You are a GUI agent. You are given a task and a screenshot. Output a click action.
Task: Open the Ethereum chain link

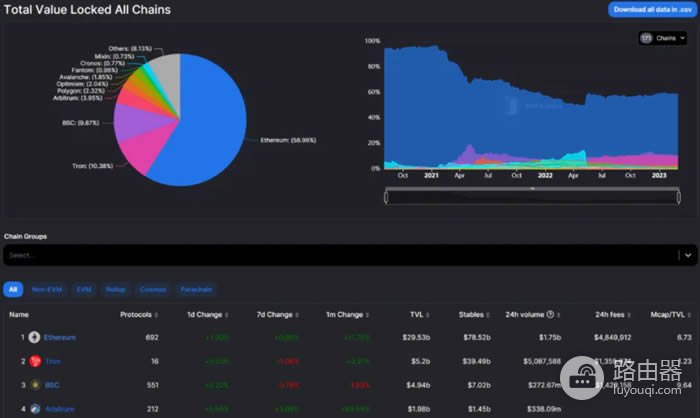pos(60,337)
